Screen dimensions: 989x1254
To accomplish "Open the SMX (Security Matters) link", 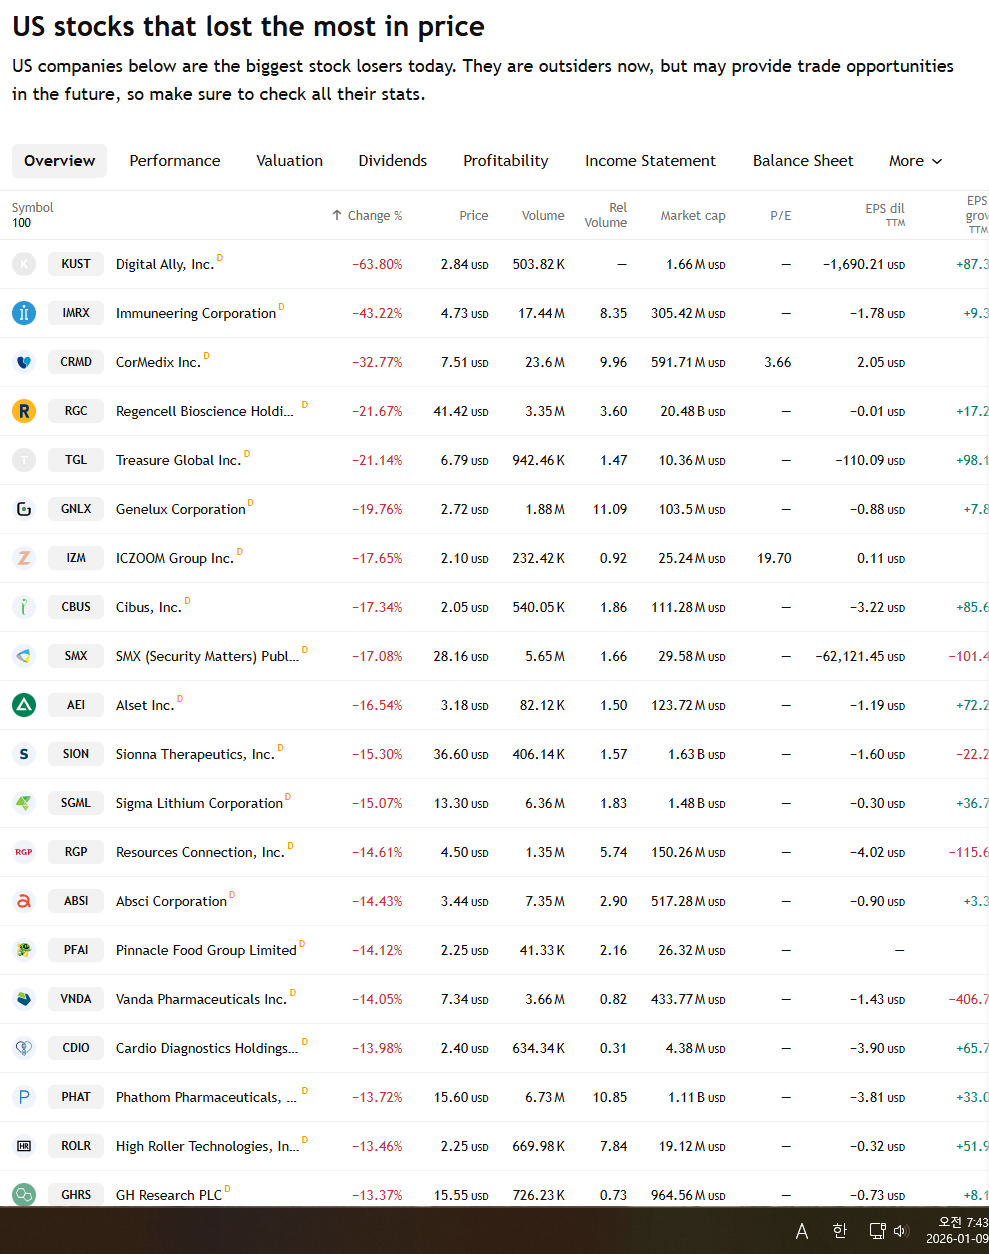I will tap(207, 656).
